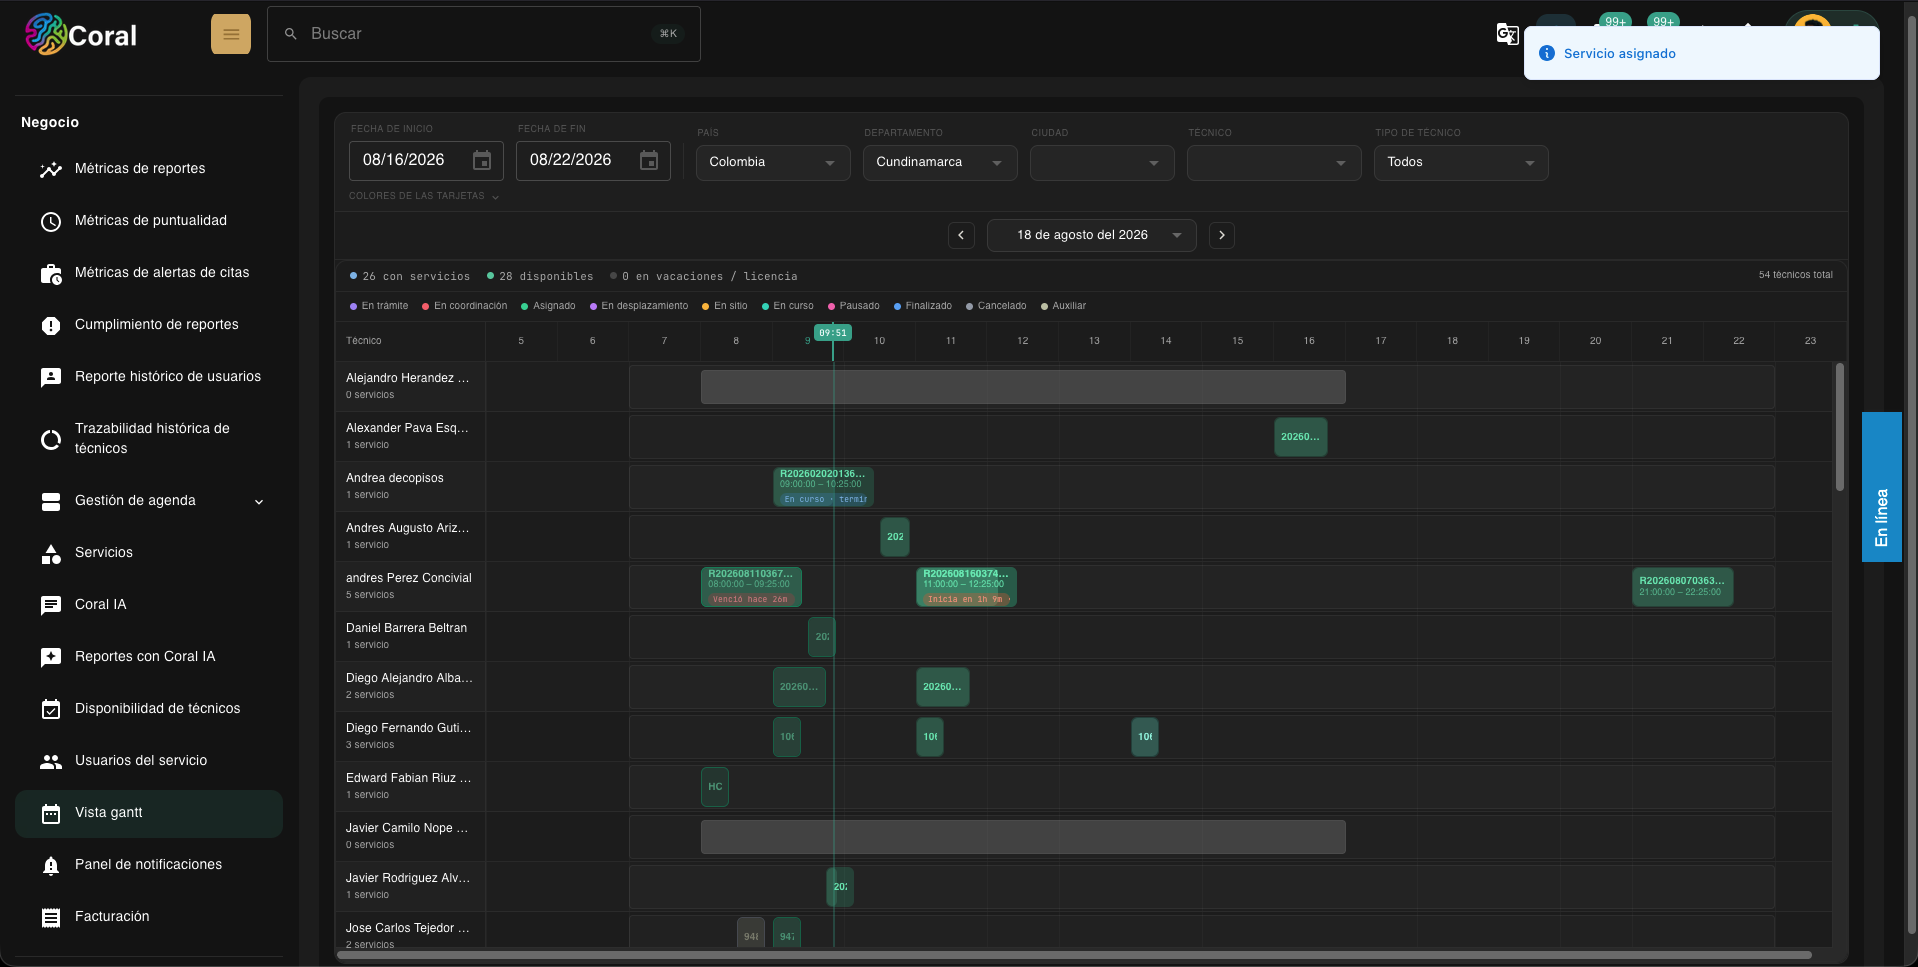The height and width of the screenshot is (967, 1918).
Task: Open Panel de notificaciones
Action: [x=149, y=865]
